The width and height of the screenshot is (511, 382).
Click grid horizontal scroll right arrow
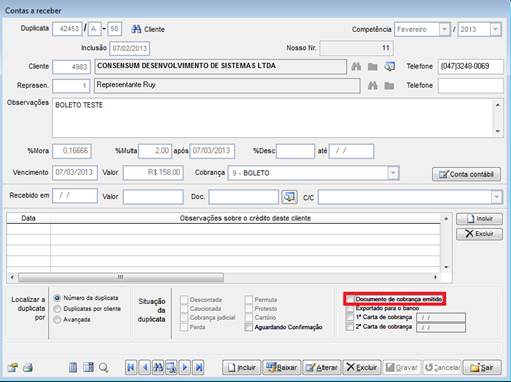pyautogui.click(x=435, y=277)
